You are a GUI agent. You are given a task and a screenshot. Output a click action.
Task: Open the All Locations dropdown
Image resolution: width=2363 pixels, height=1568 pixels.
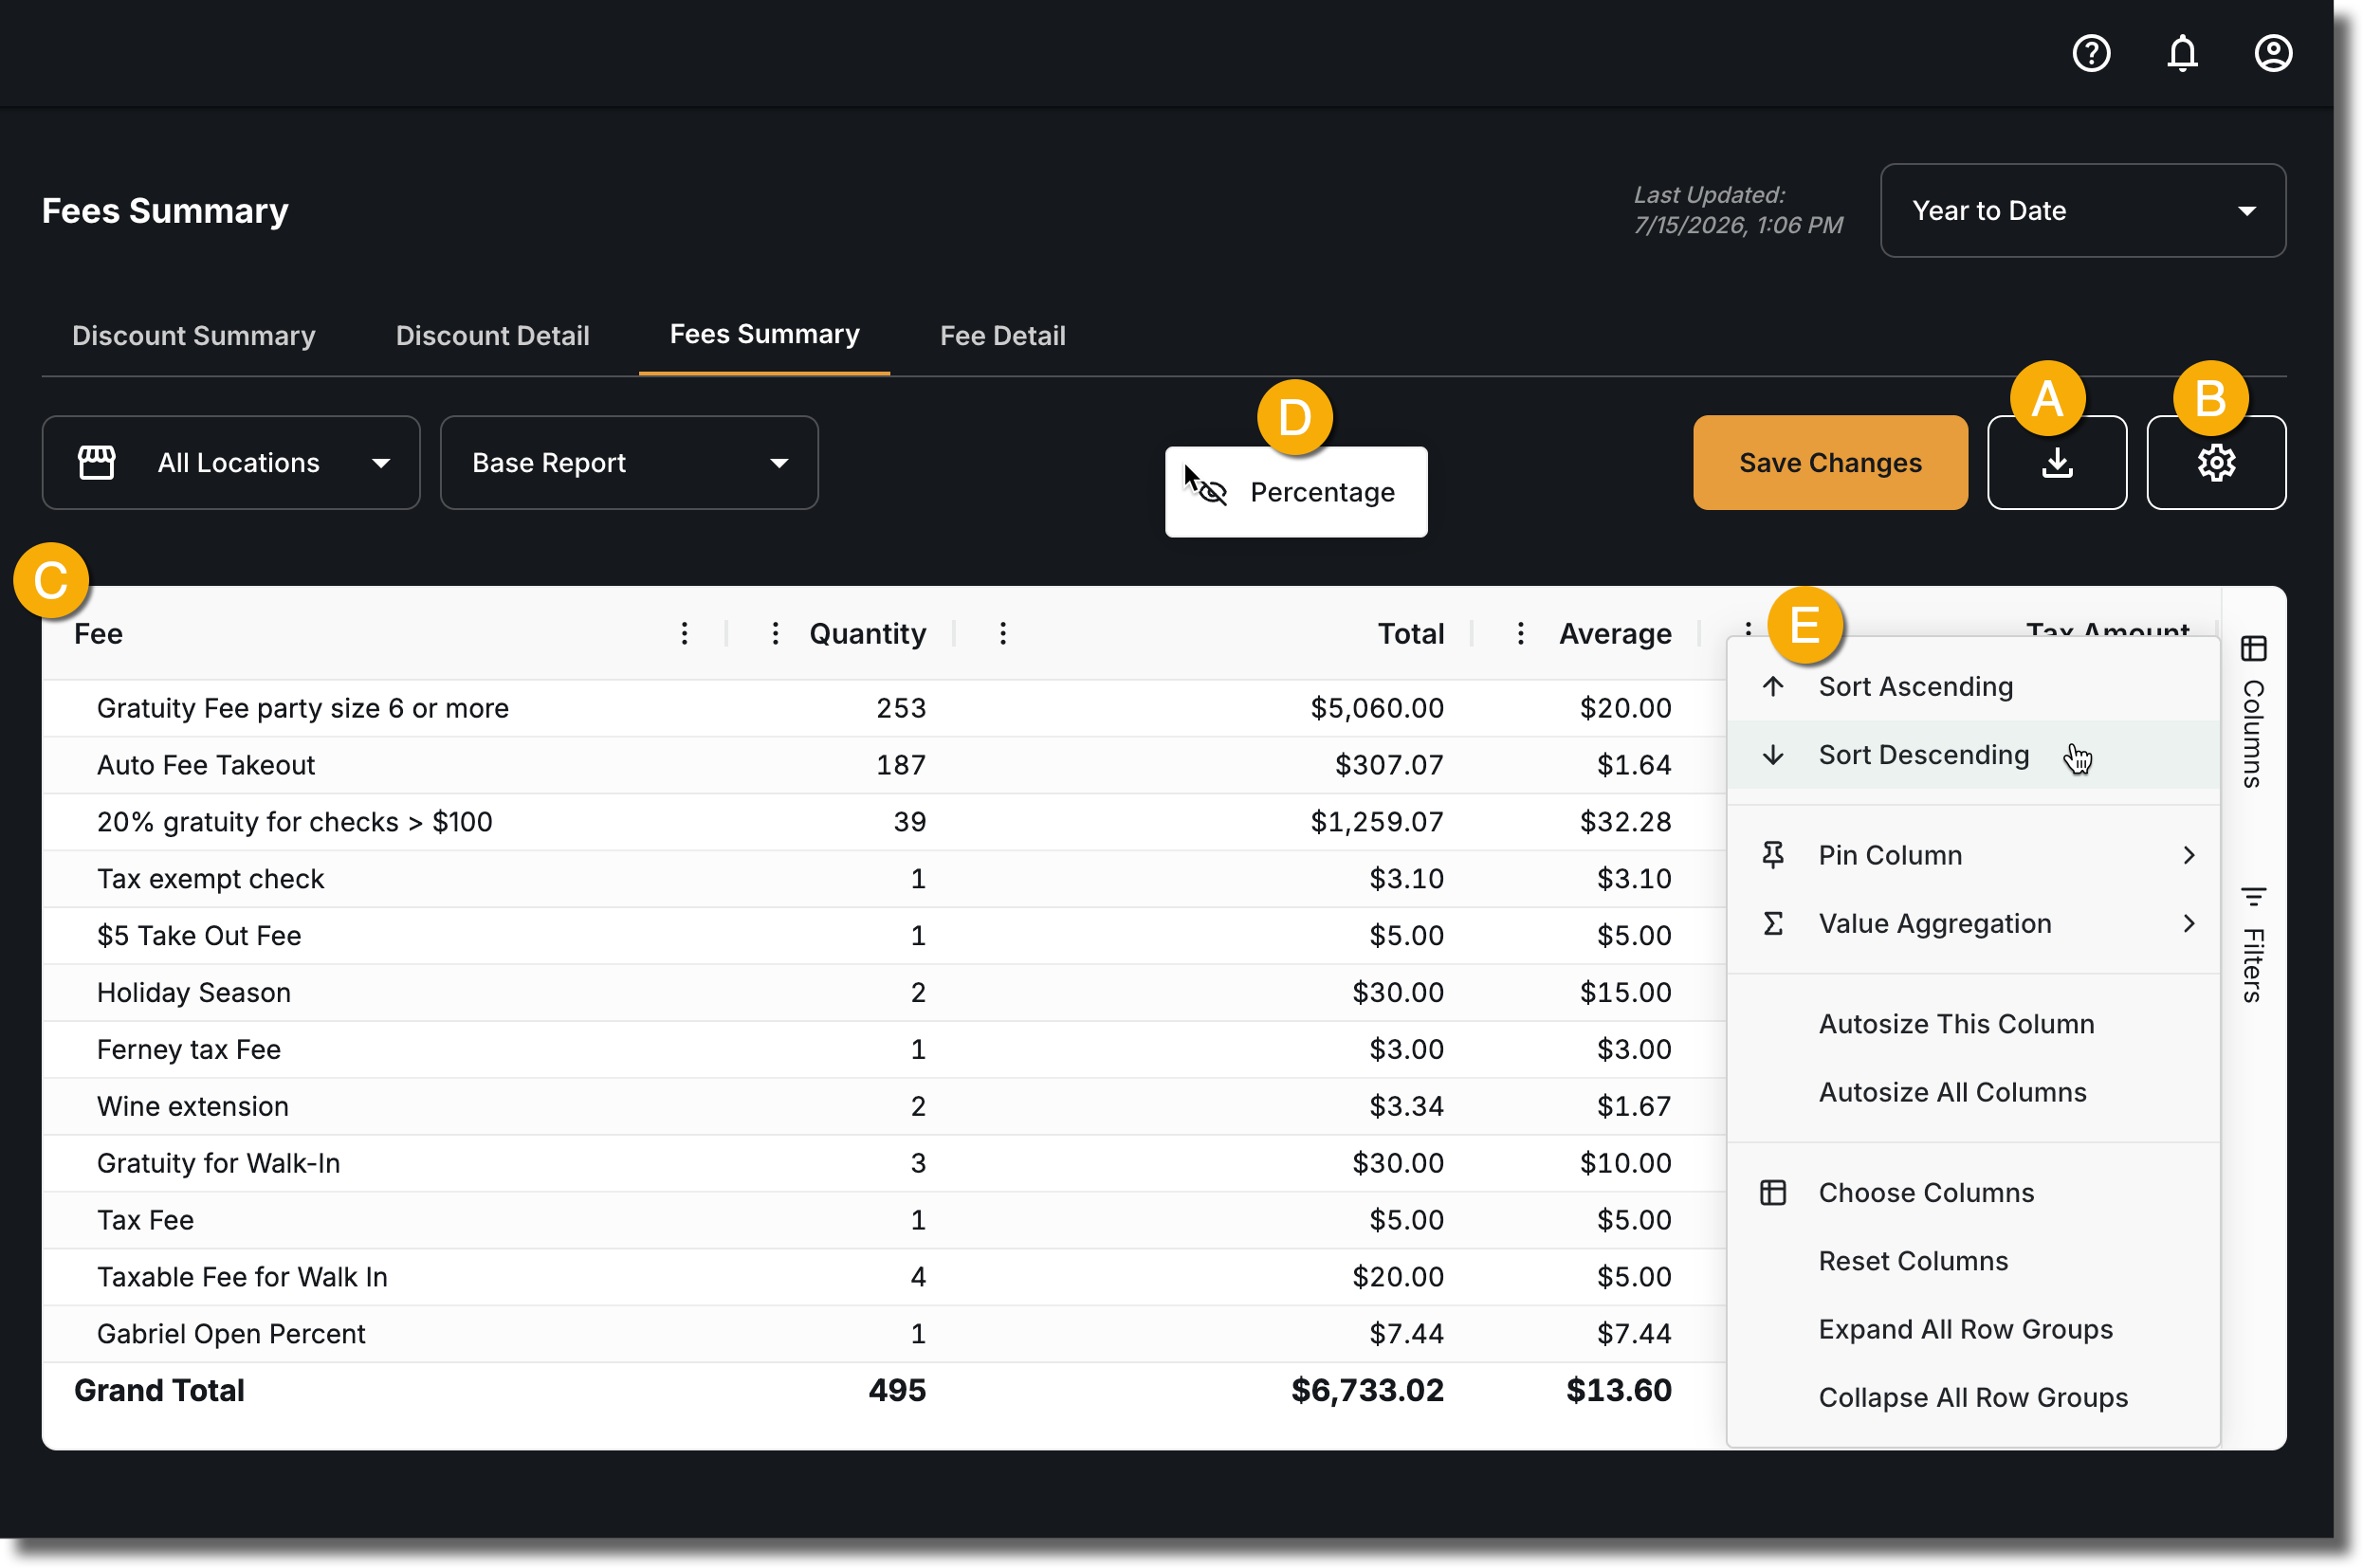pos(231,463)
